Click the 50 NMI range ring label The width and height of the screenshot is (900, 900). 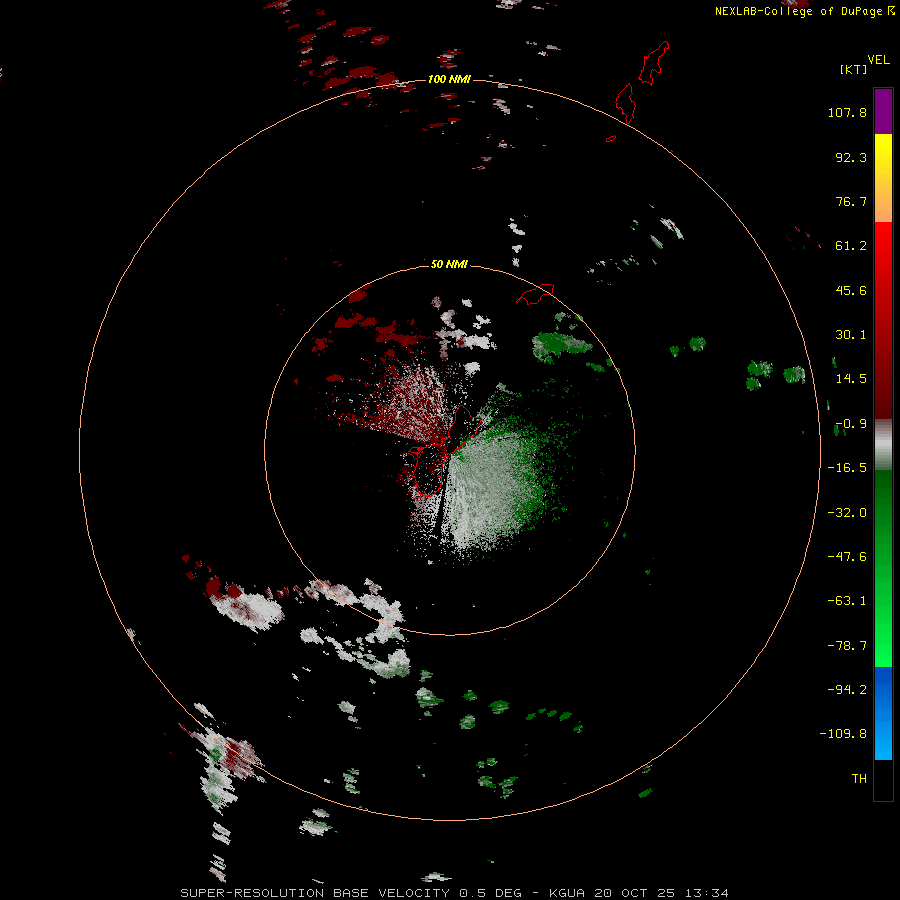click(449, 264)
